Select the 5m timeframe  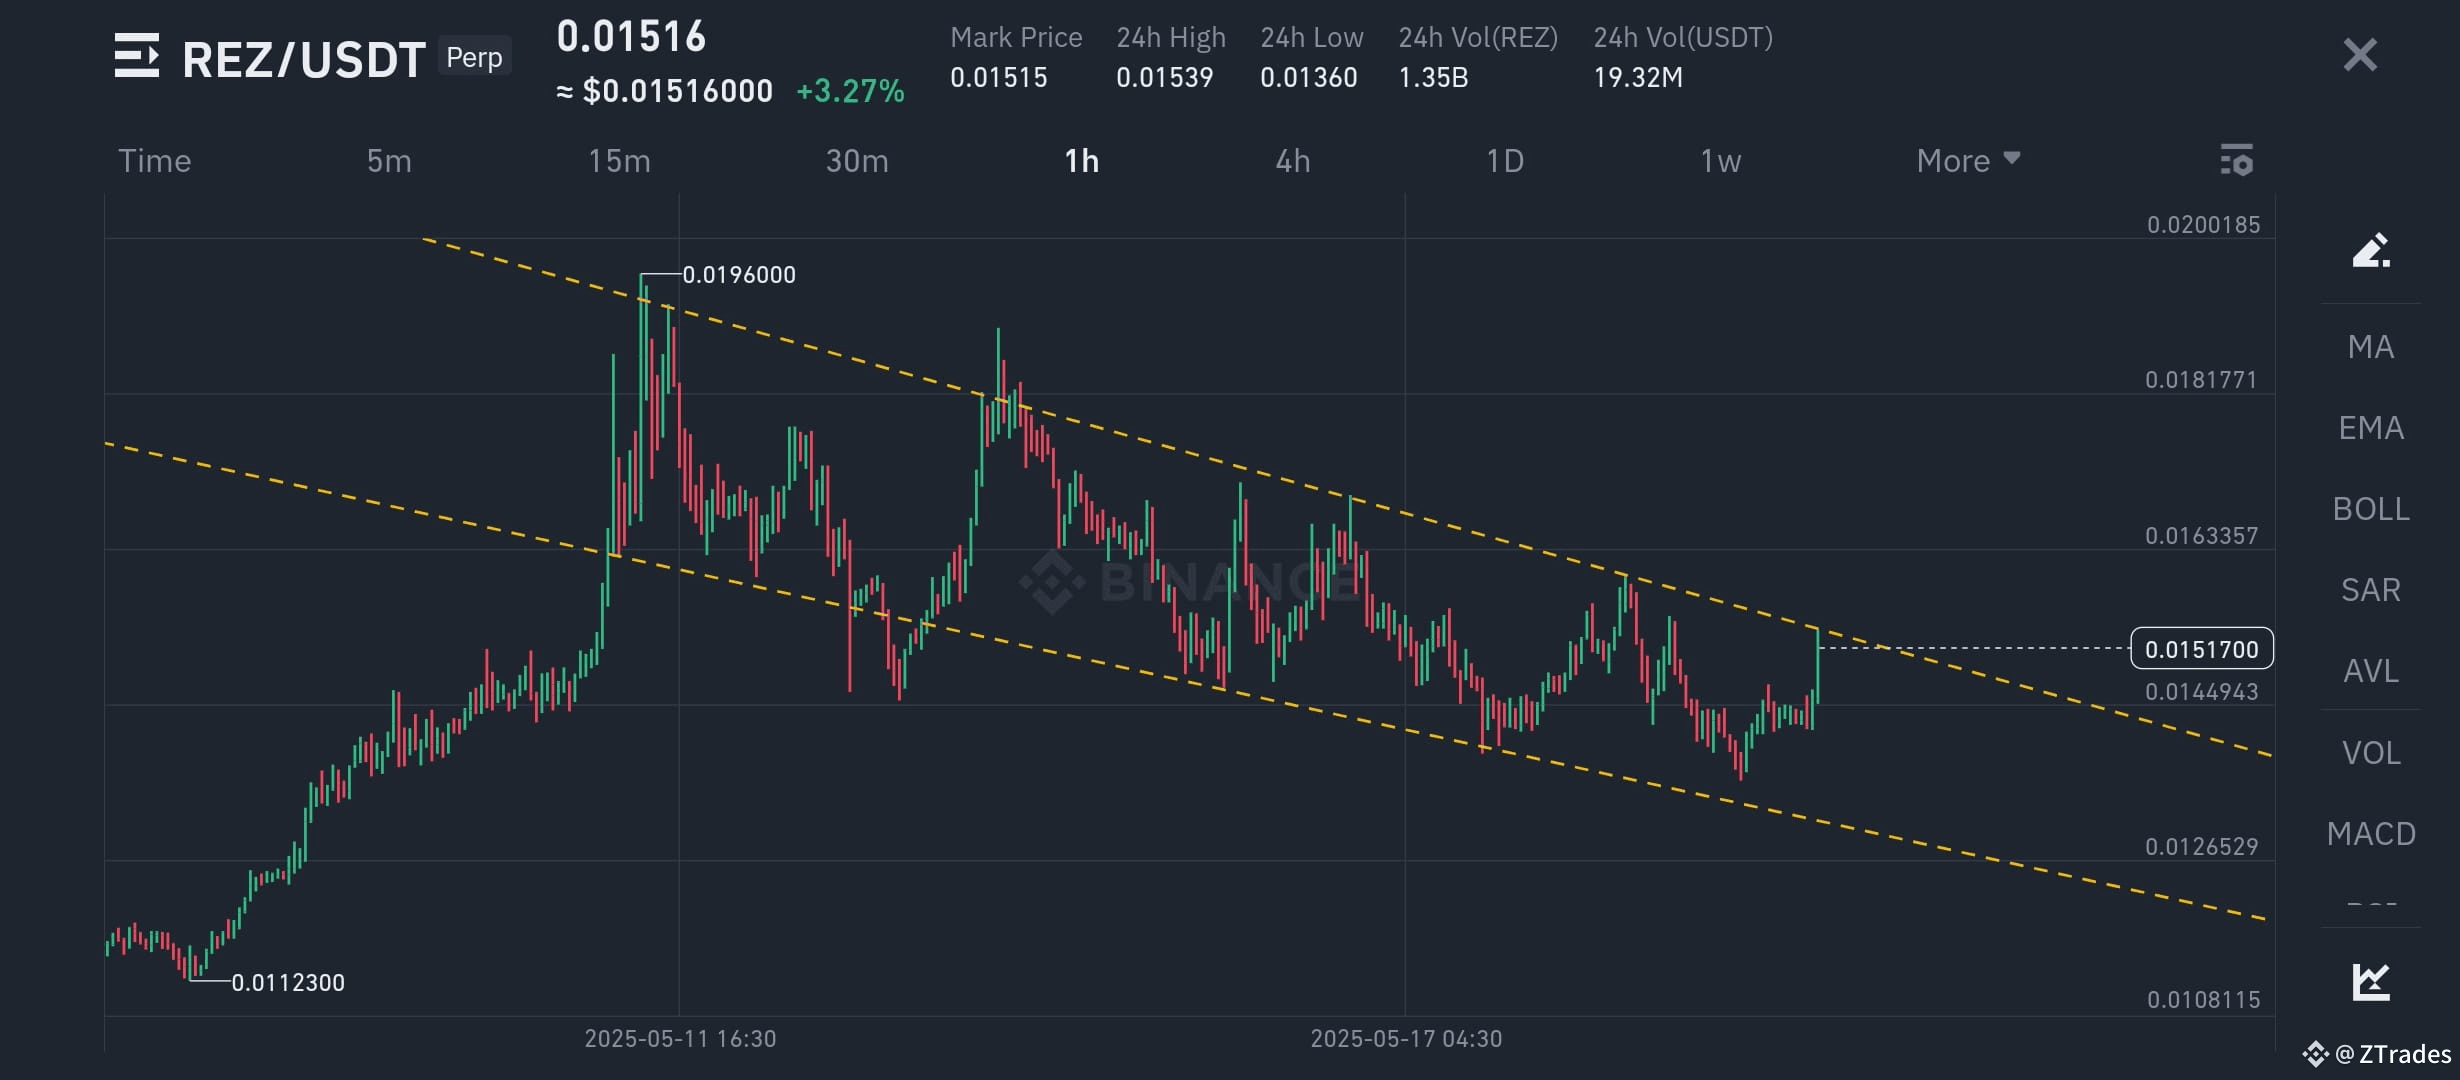[x=389, y=161]
